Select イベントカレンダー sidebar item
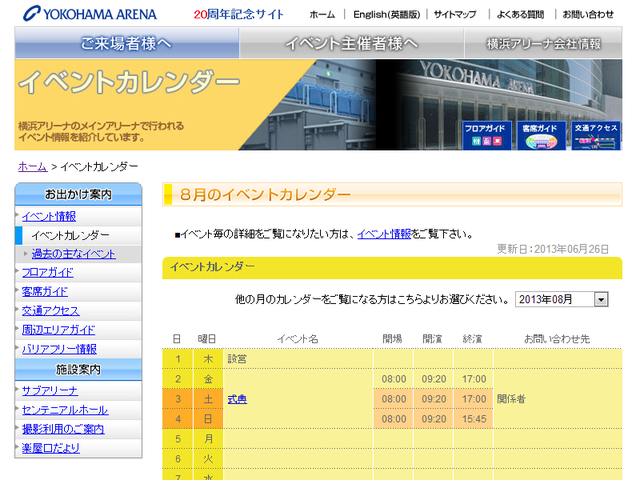 70,236
